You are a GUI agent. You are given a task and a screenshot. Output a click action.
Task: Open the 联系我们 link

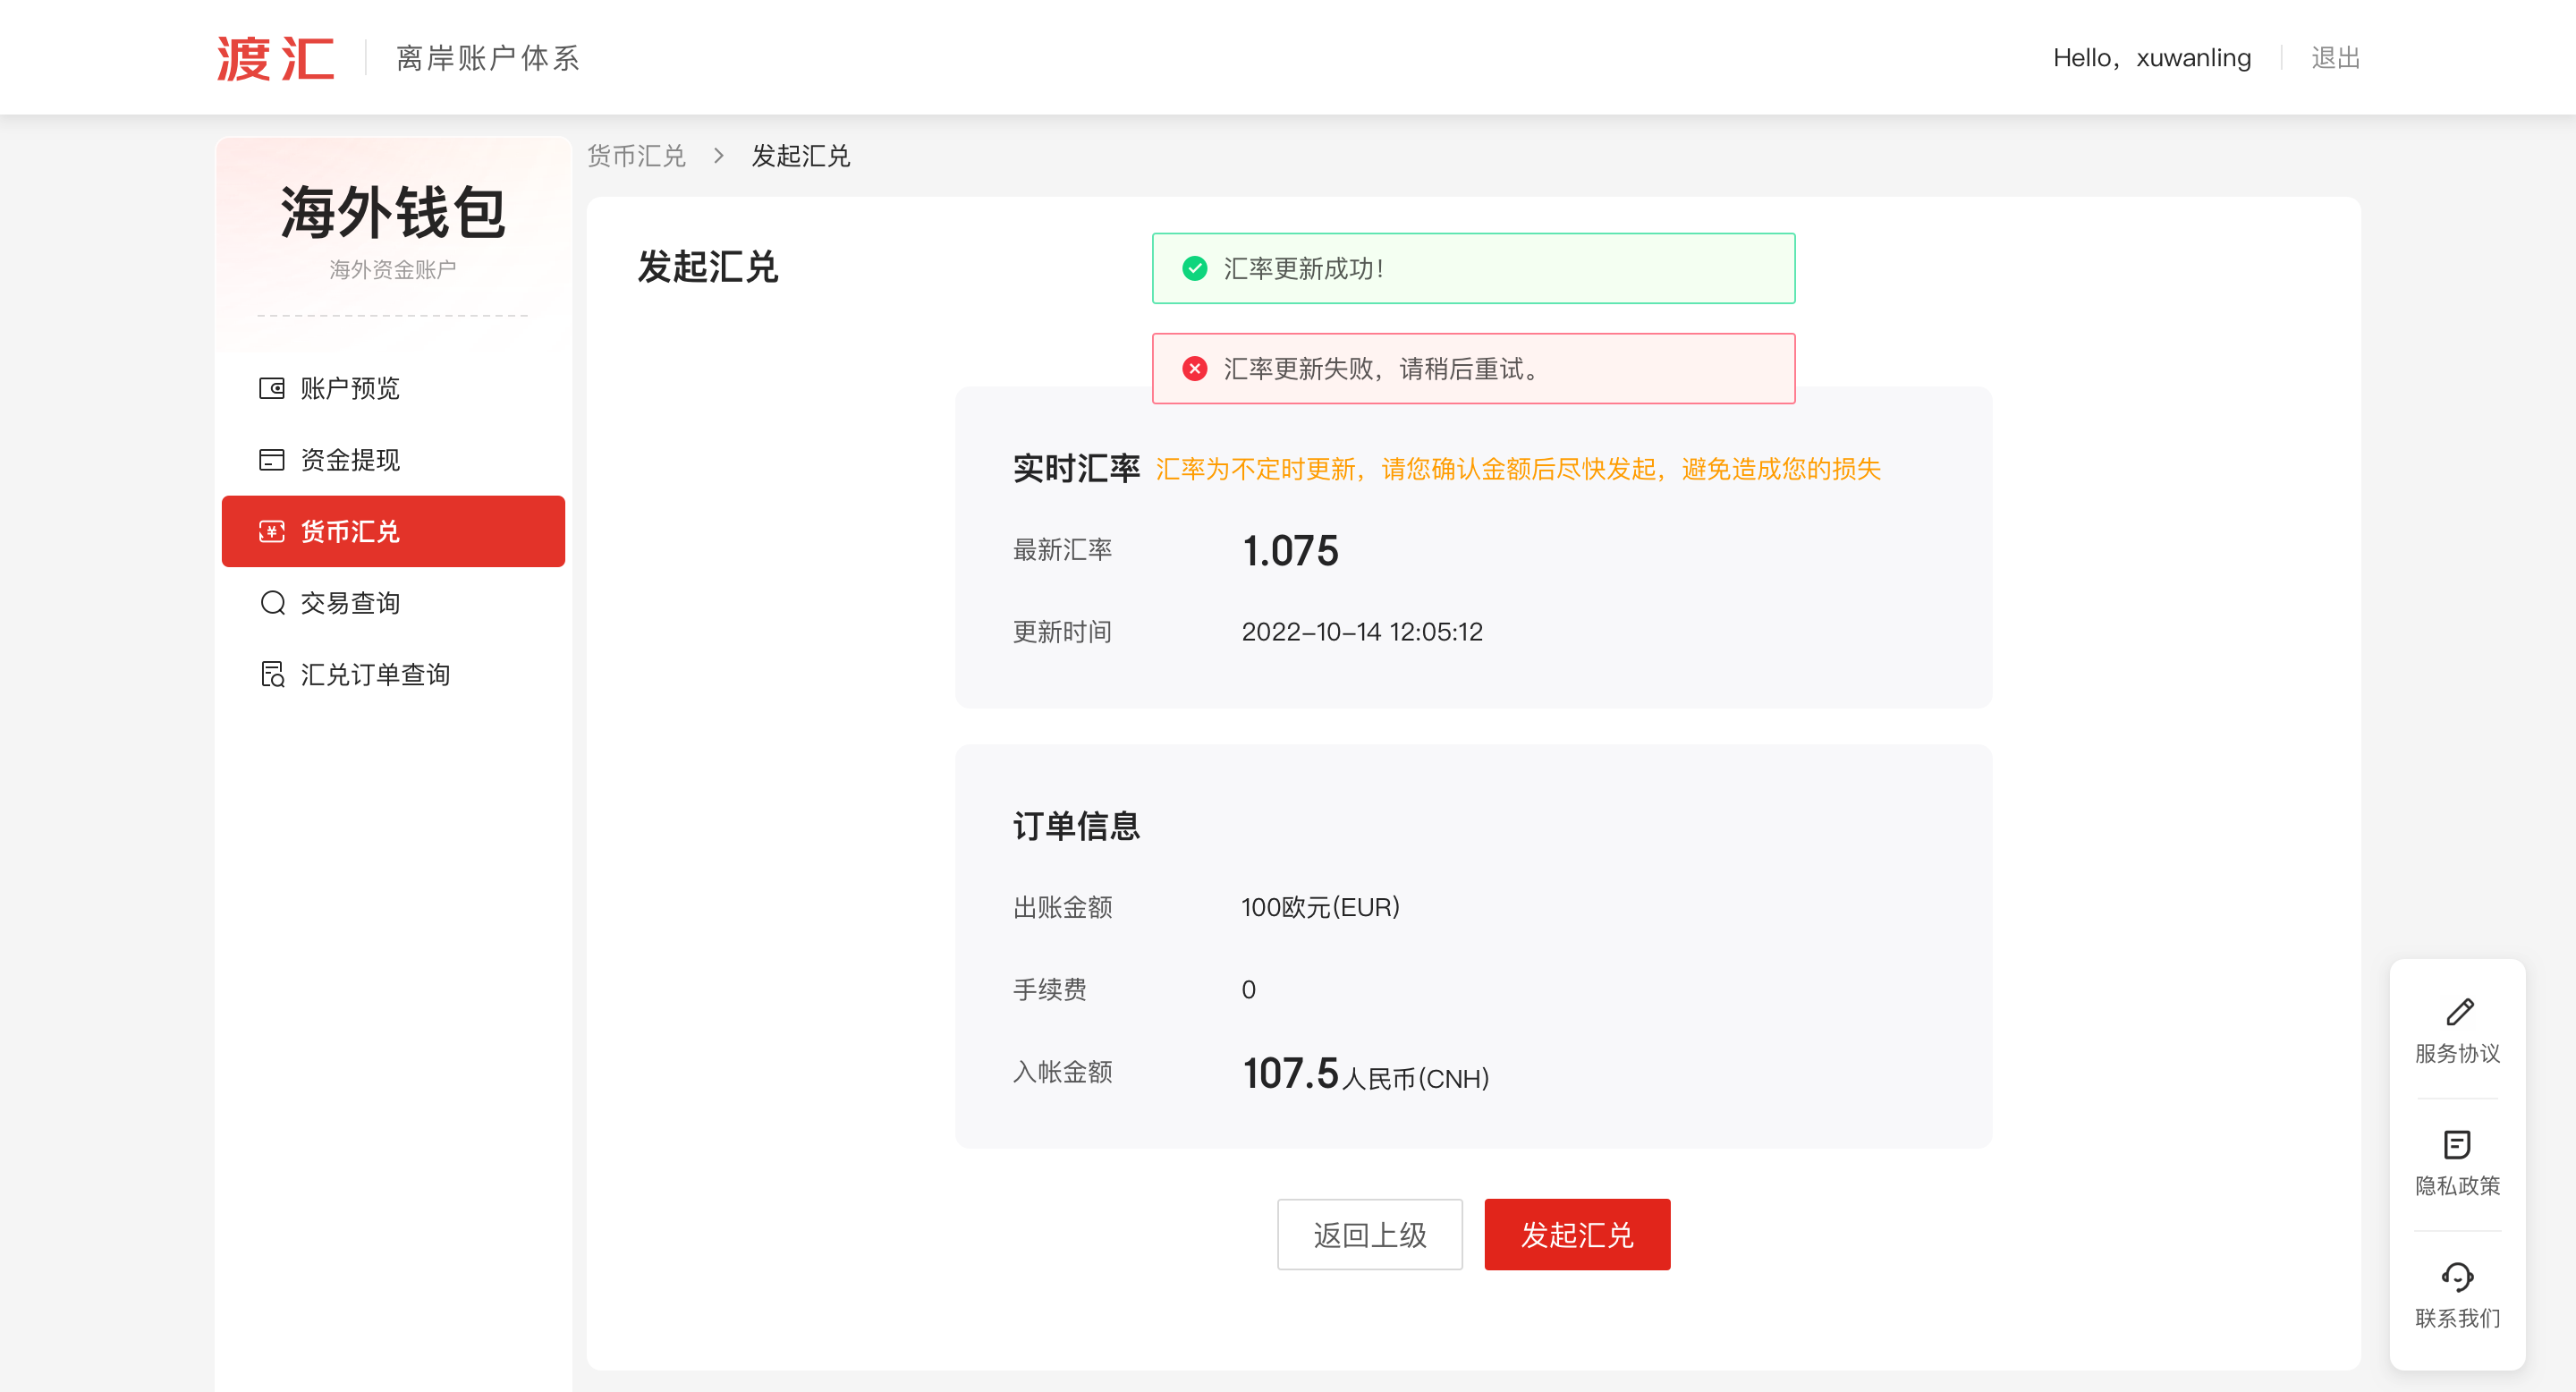(2457, 1296)
